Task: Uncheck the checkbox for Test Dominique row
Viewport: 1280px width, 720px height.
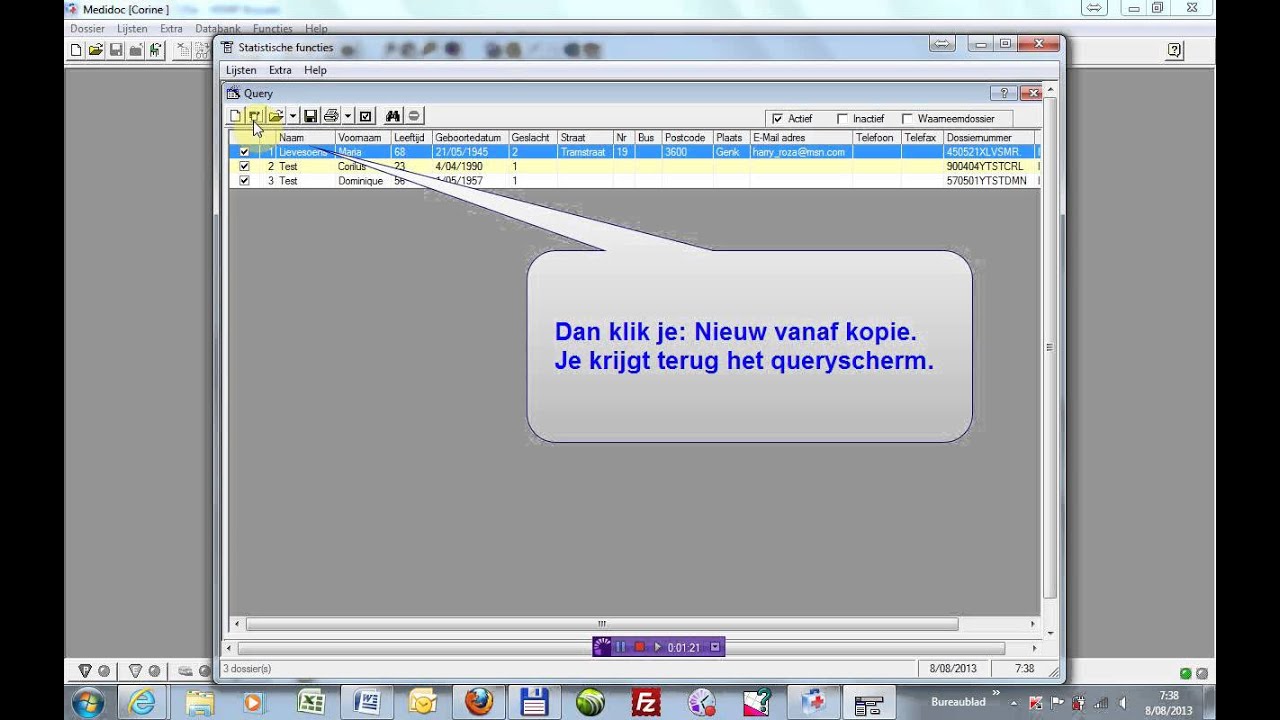Action: point(244,181)
